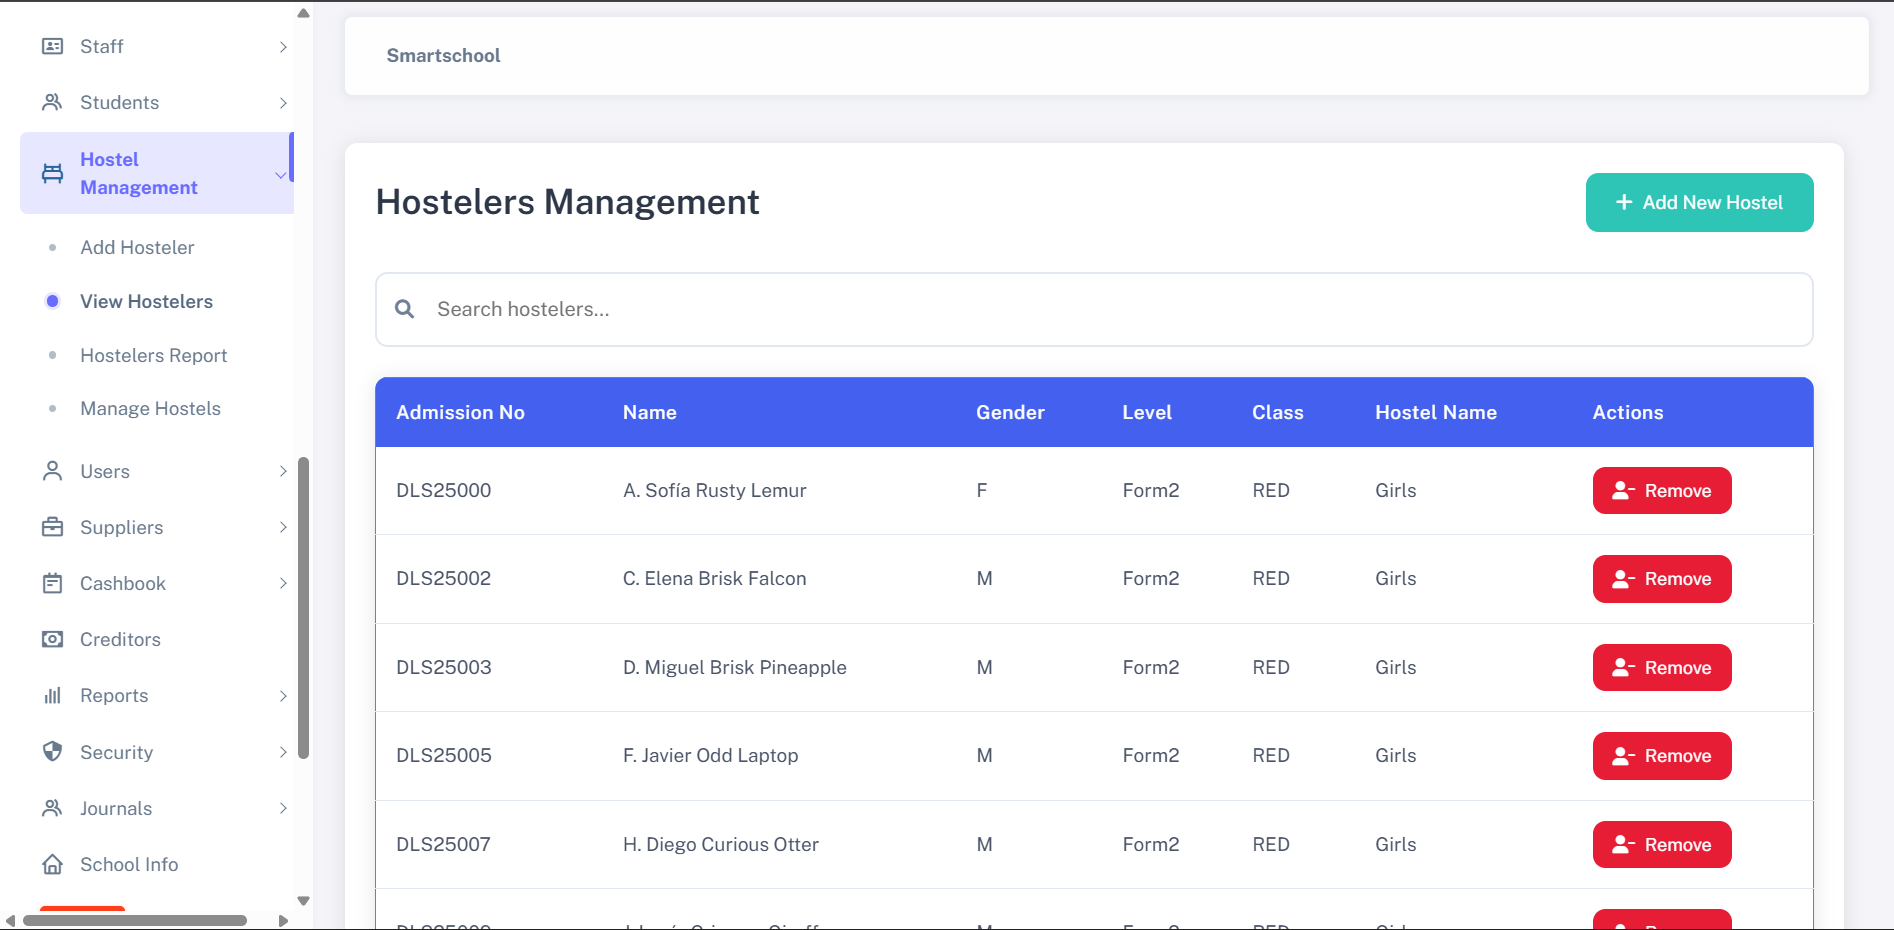The width and height of the screenshot is (1894, 930).
Task: Click the Security shield icon
Action: [53, 752]
